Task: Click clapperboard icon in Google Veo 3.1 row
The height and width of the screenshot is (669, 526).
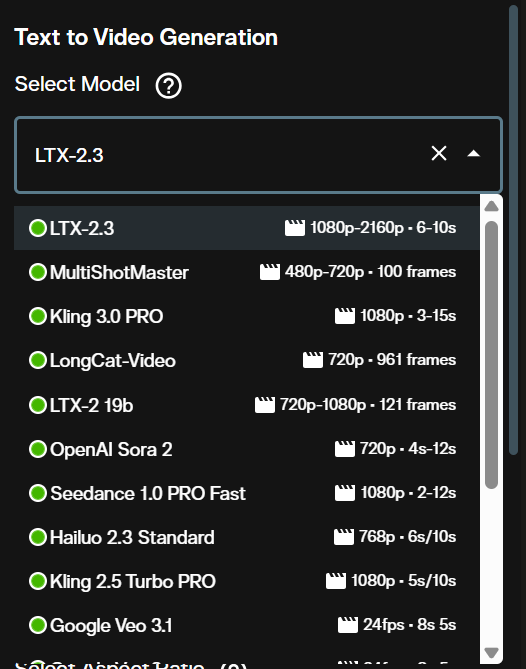Action: [x=348, y=625]
